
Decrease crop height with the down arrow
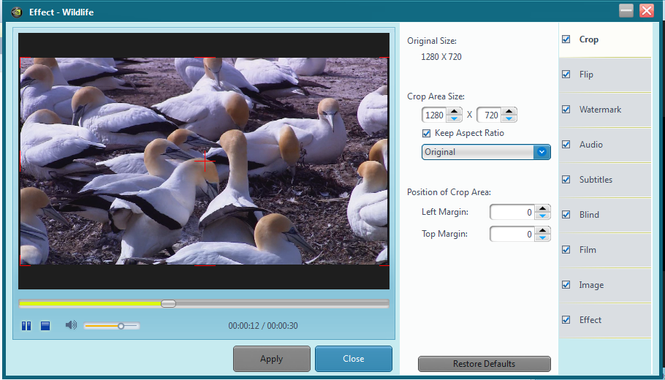[509, 118]
